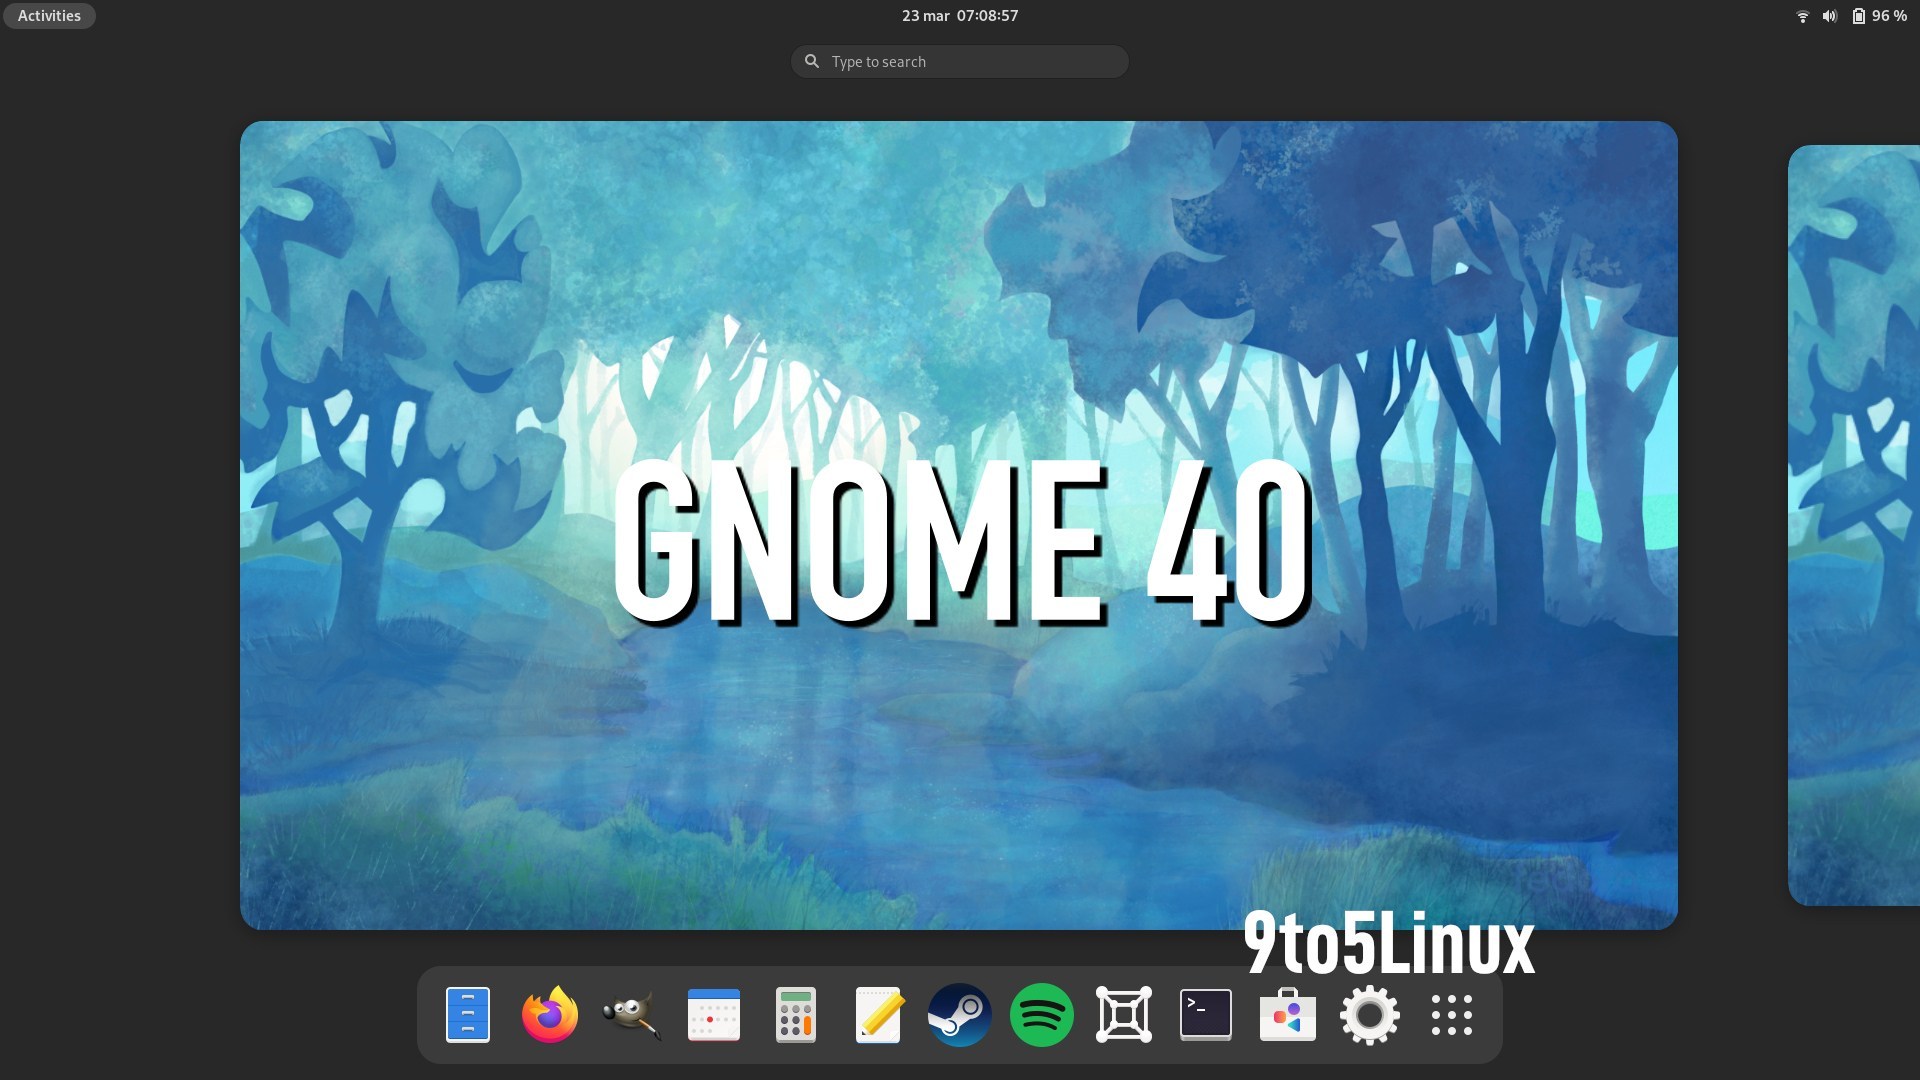Click the Wi-Fi status indicator
This screenshot has width=1920, height=1080.
click(x=1802, y=15)
